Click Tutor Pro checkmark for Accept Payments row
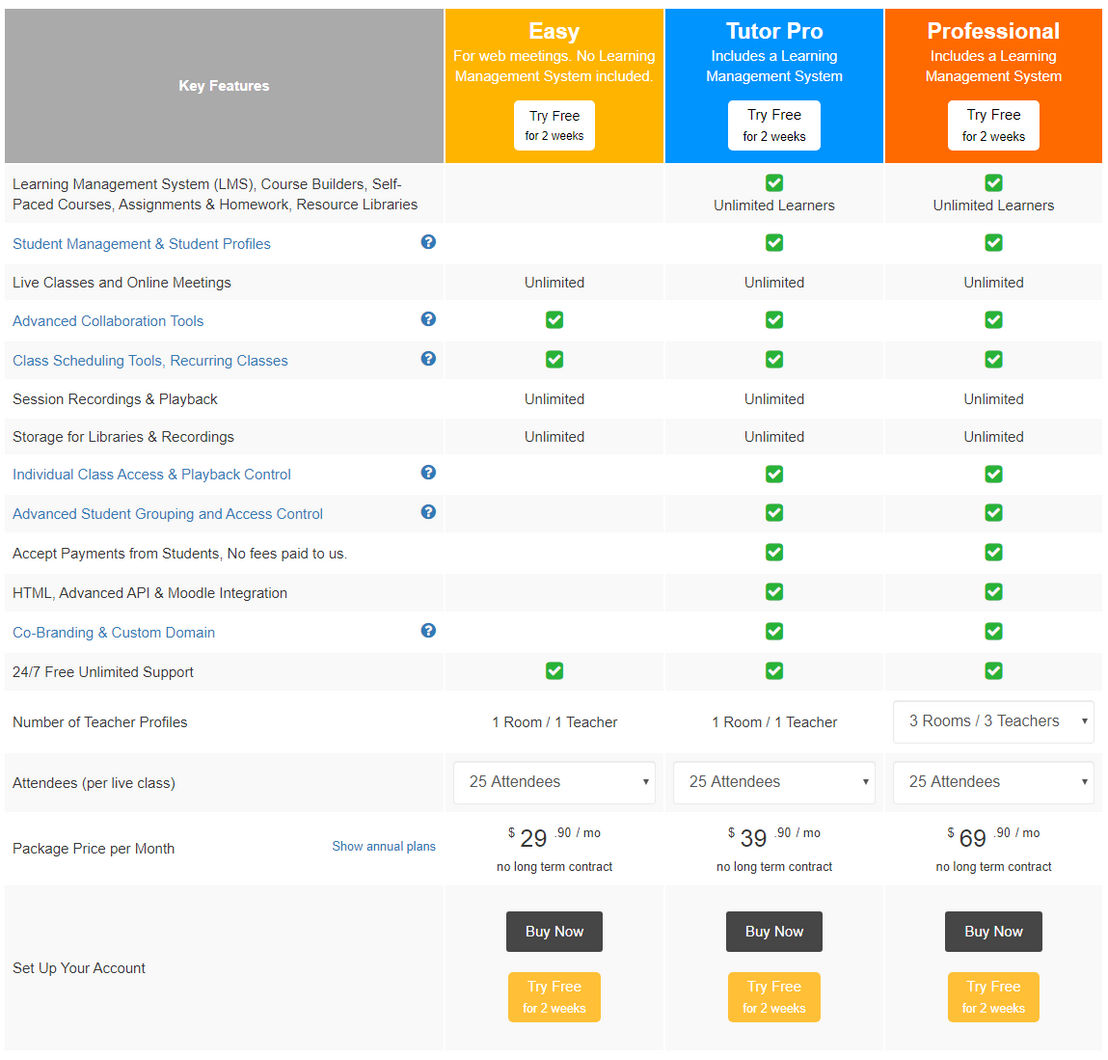This screenshot has height=1060, width=1108. coord(774,553)
